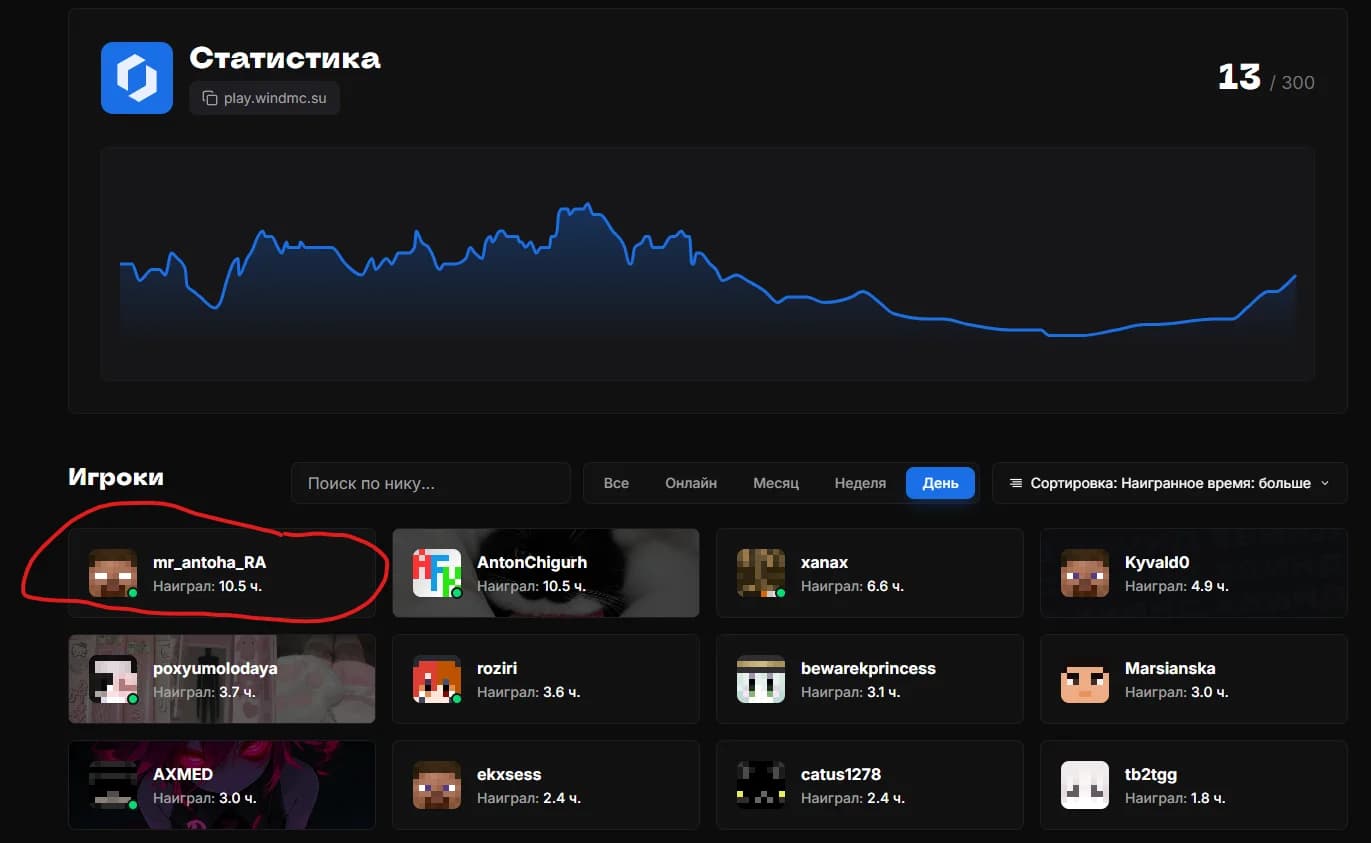Open the bewarekprincess player card
The height and width of the screenshot is (843, 1371).
pyautogui.click(x=870, y=679)
